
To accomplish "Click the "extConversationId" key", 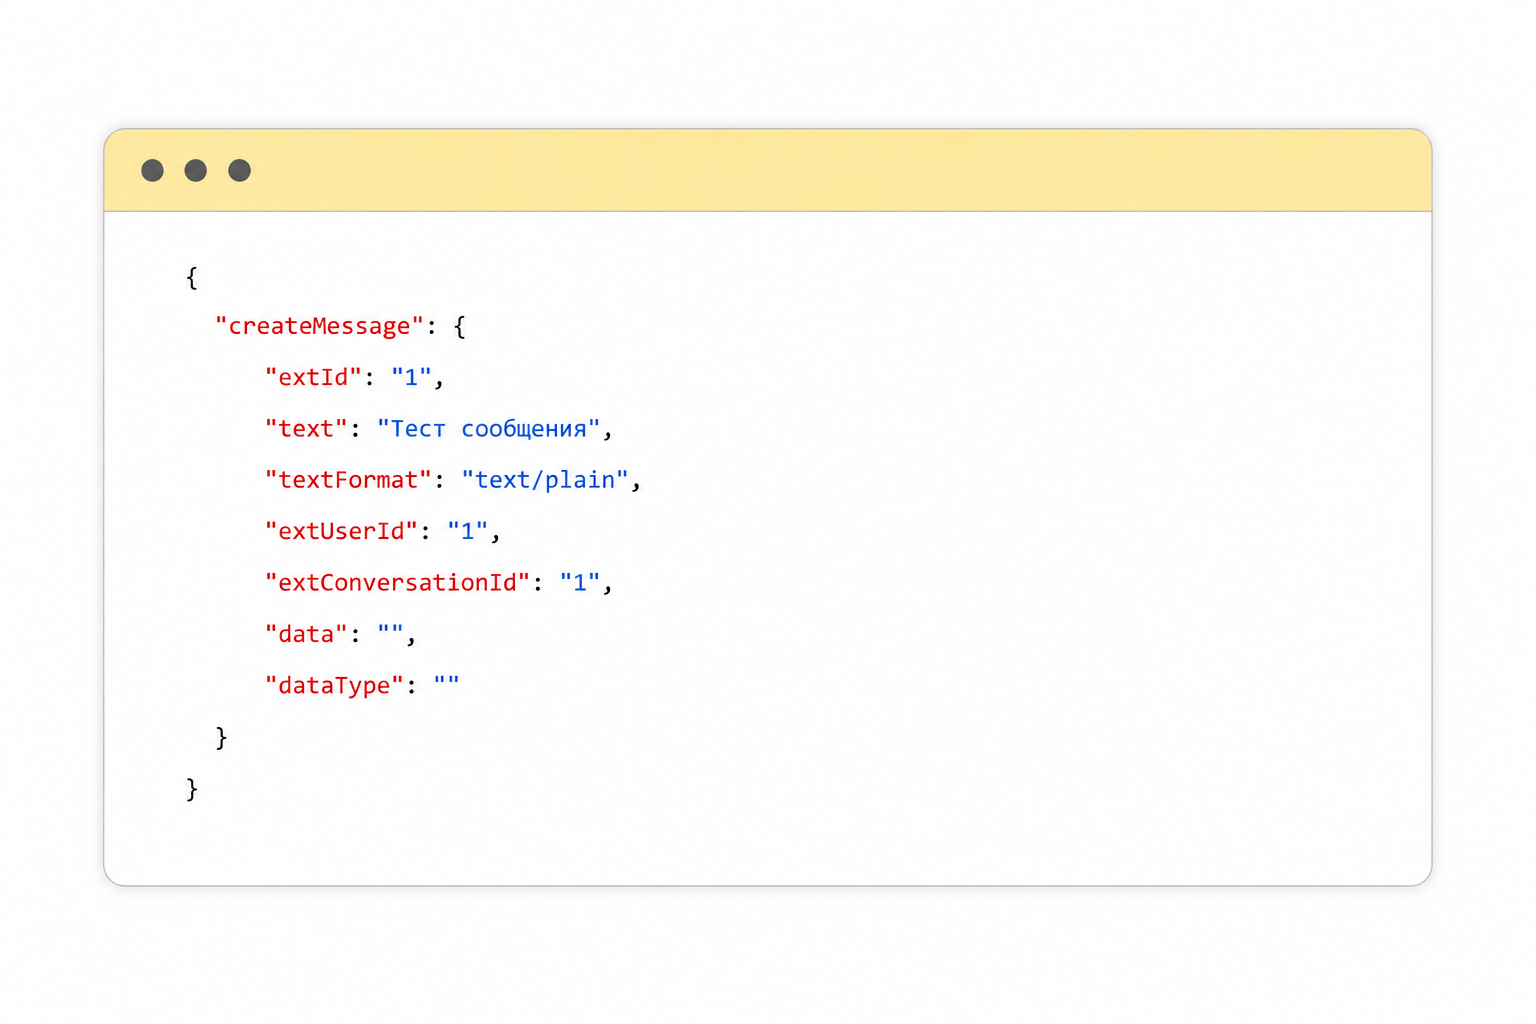I will (x=397, y=582).
